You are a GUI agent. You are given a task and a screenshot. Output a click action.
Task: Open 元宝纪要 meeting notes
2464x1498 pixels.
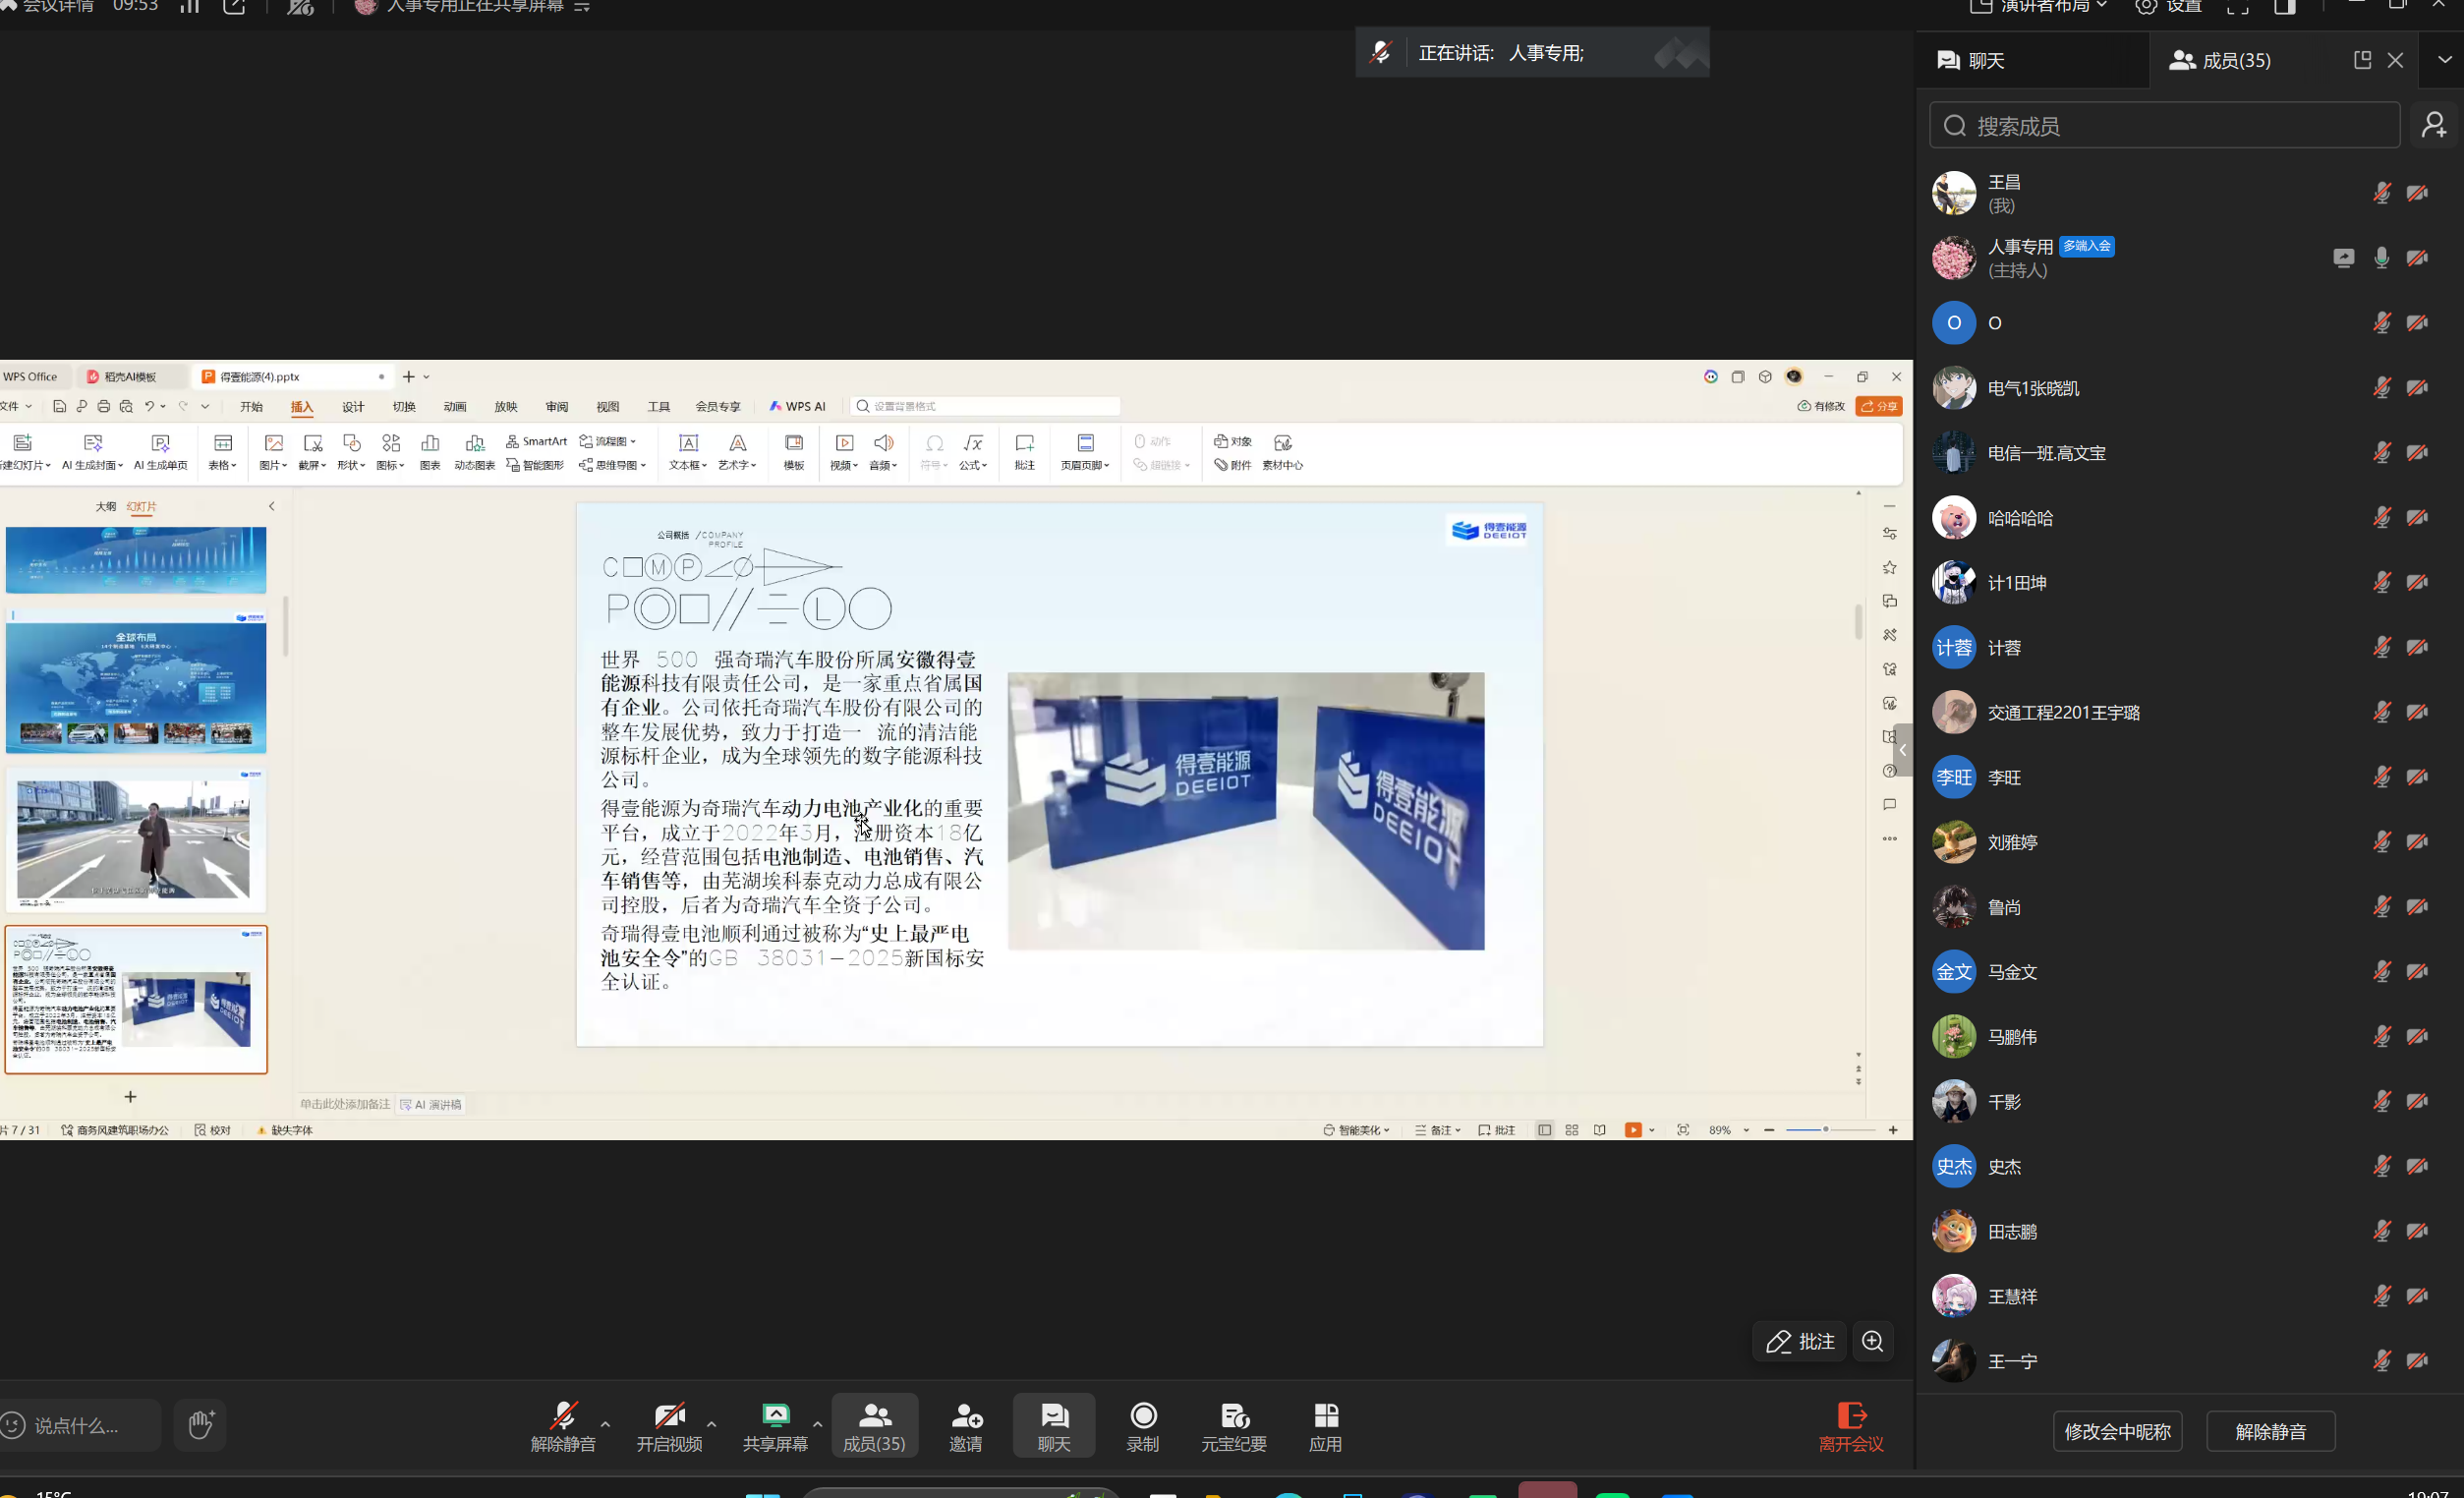[x=1233, y=1425]
